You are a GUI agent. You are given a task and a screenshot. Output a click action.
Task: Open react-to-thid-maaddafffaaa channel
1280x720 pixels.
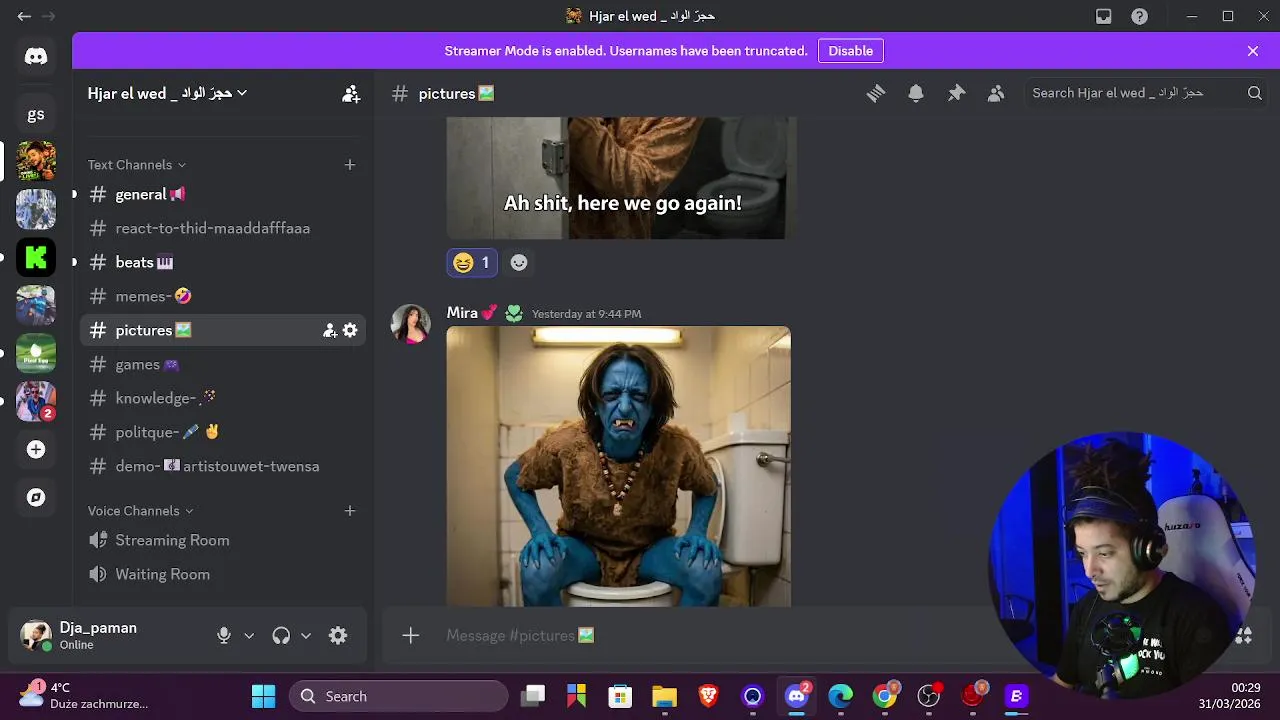[223, 228]
